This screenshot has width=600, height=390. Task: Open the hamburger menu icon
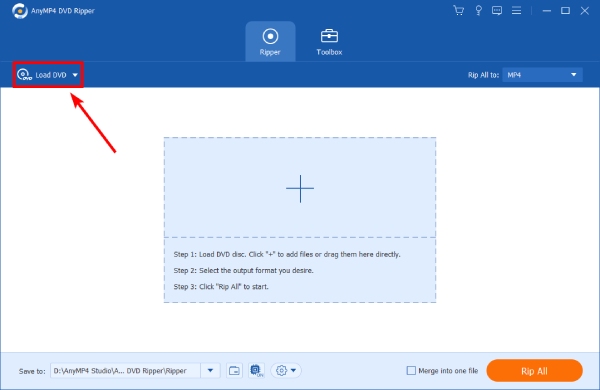[x=516, y=10]
